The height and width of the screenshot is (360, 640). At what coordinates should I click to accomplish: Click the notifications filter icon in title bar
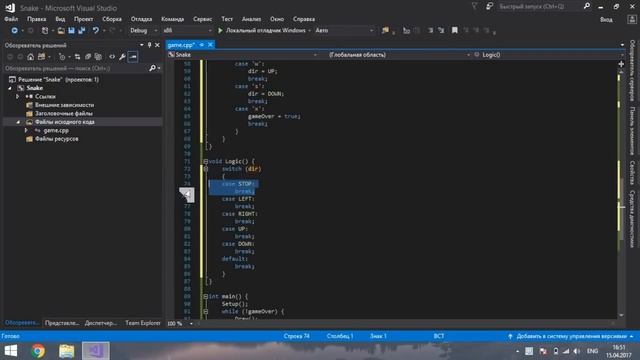(474, 7)
